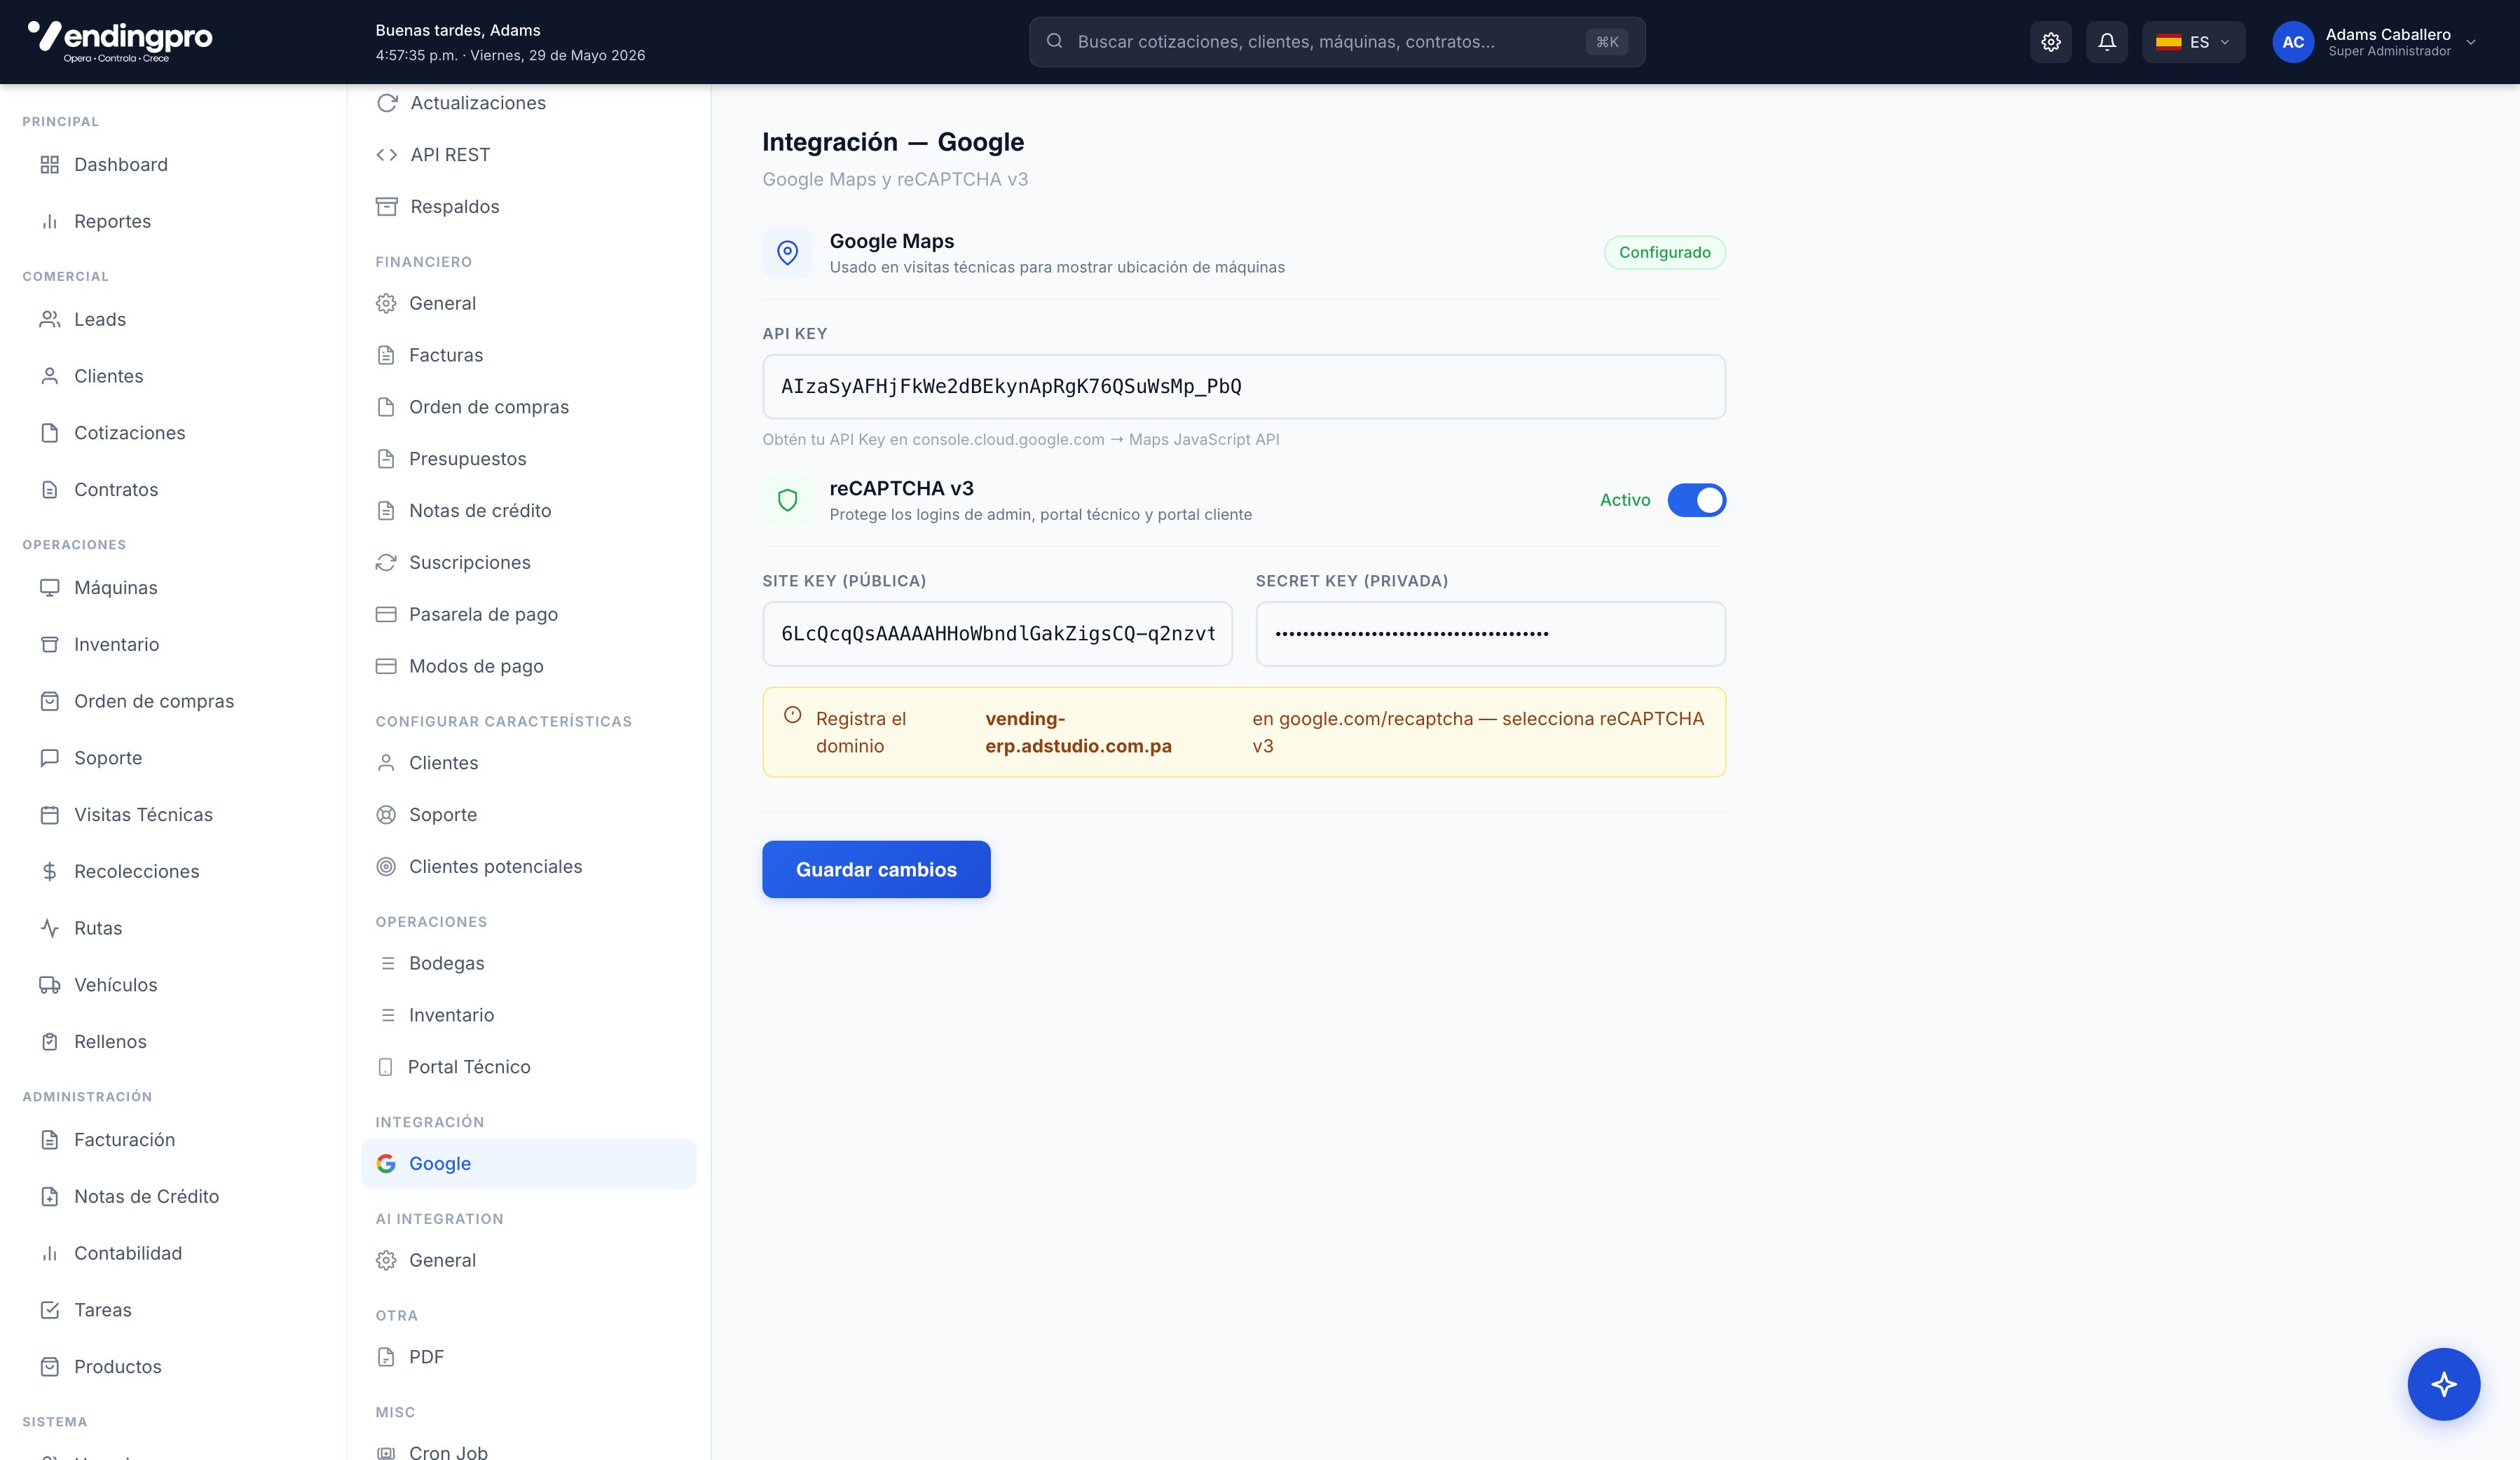Viewport: 2520px width, 1460px height.
Task: Click the Visitas Técnicas calendar icon
Action: coord(49,814)
